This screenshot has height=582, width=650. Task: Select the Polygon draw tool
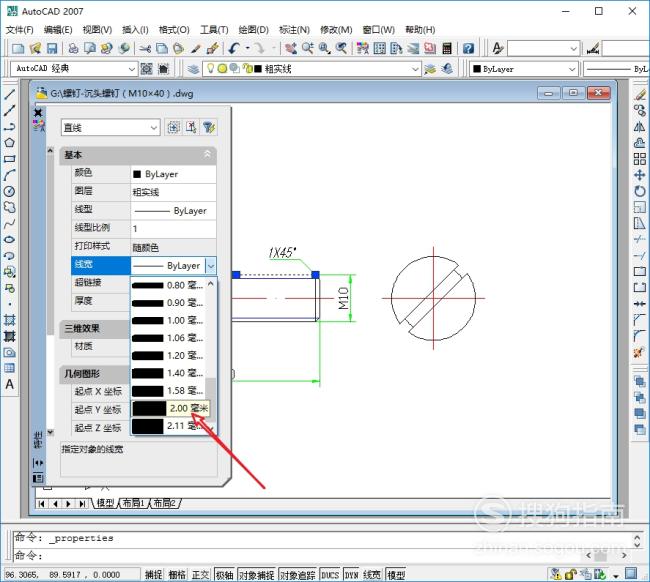pos(10,143)
